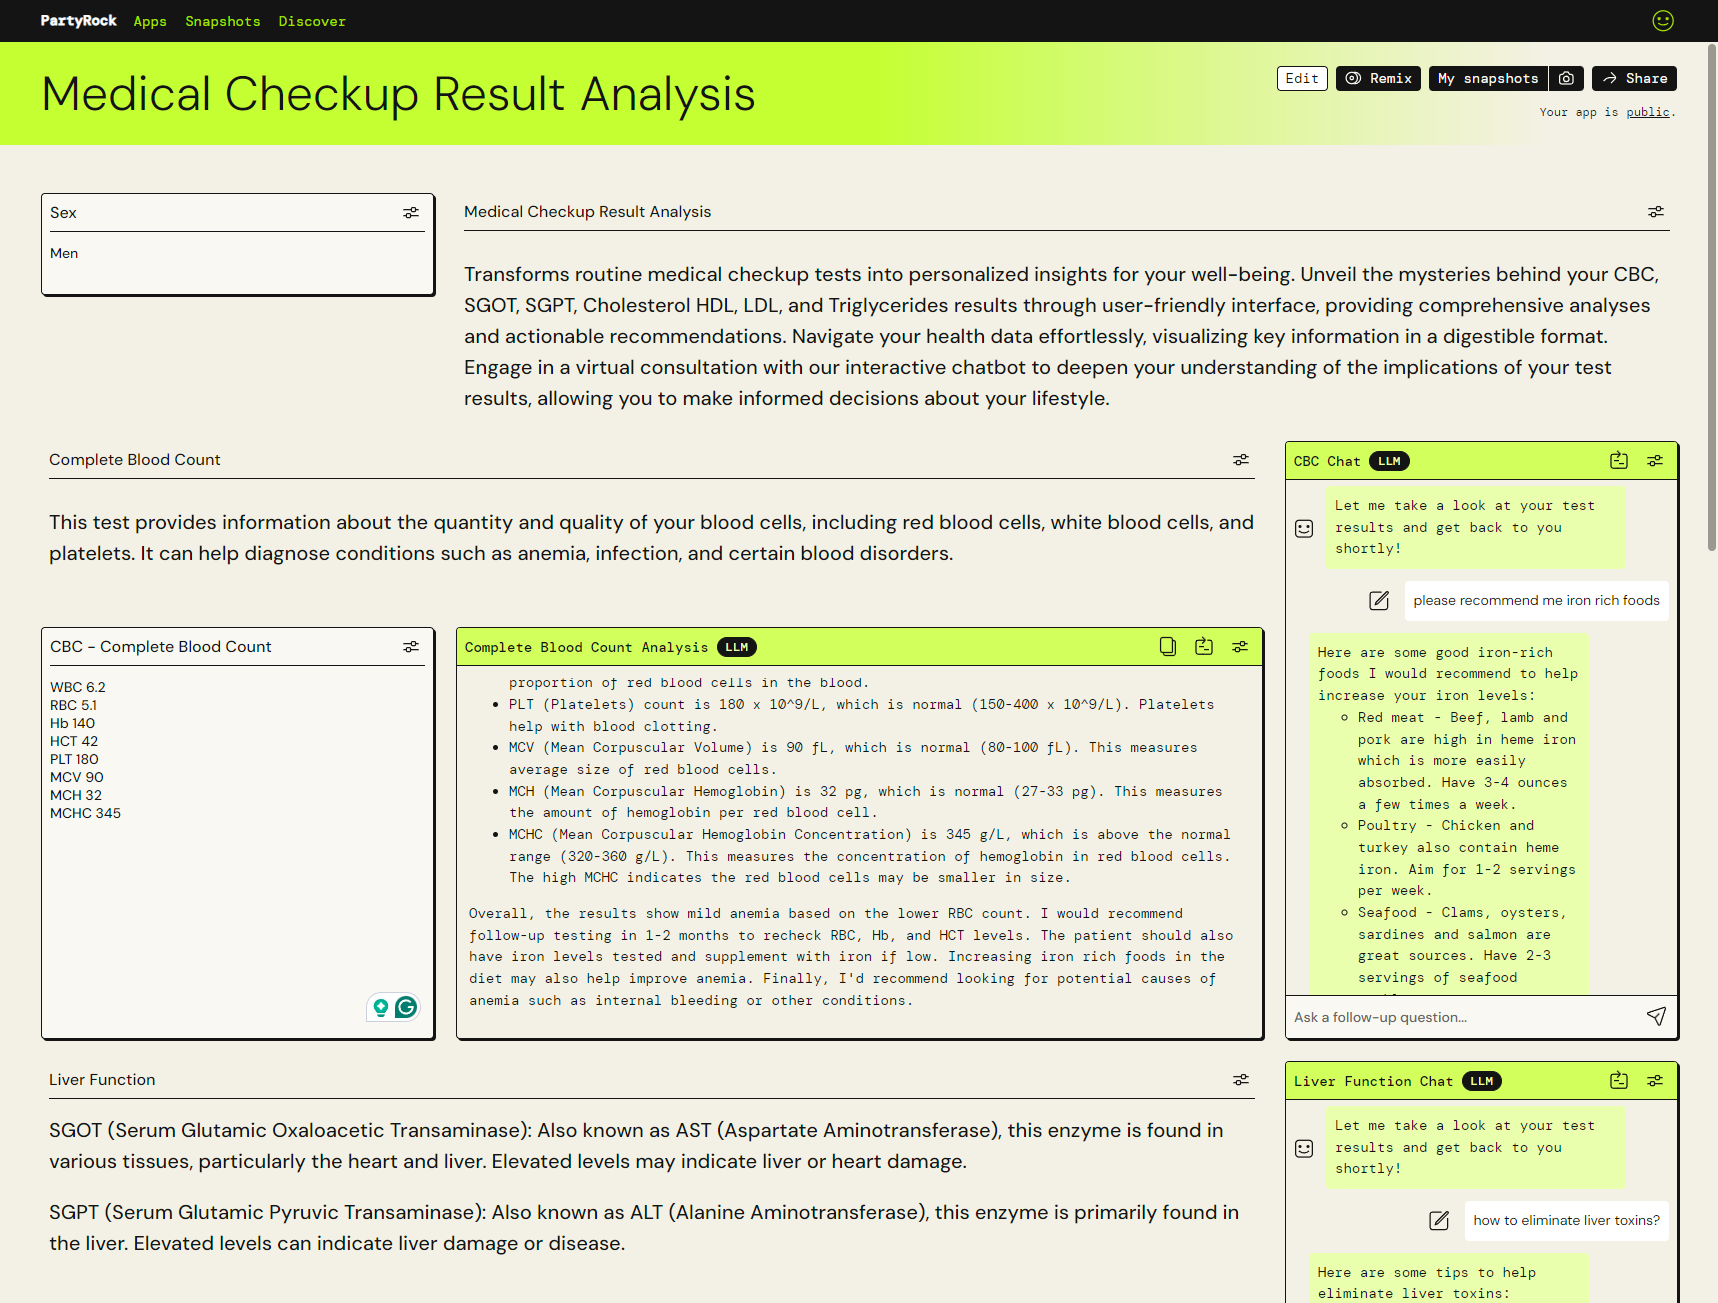Edit the iron rich foods prompt message

pos(1379,601)
